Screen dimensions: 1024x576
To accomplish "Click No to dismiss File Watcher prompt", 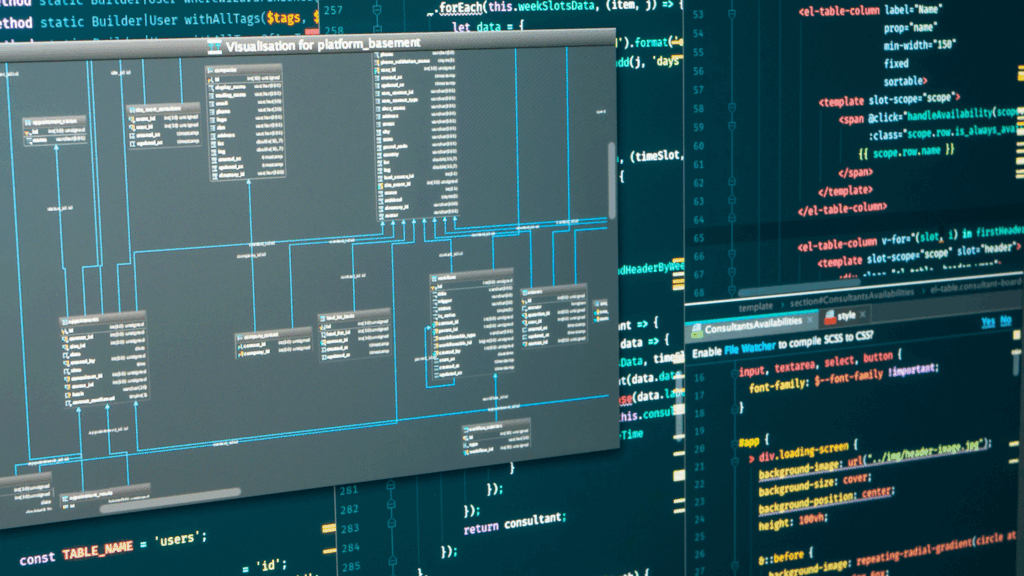I will (1006, 320).
